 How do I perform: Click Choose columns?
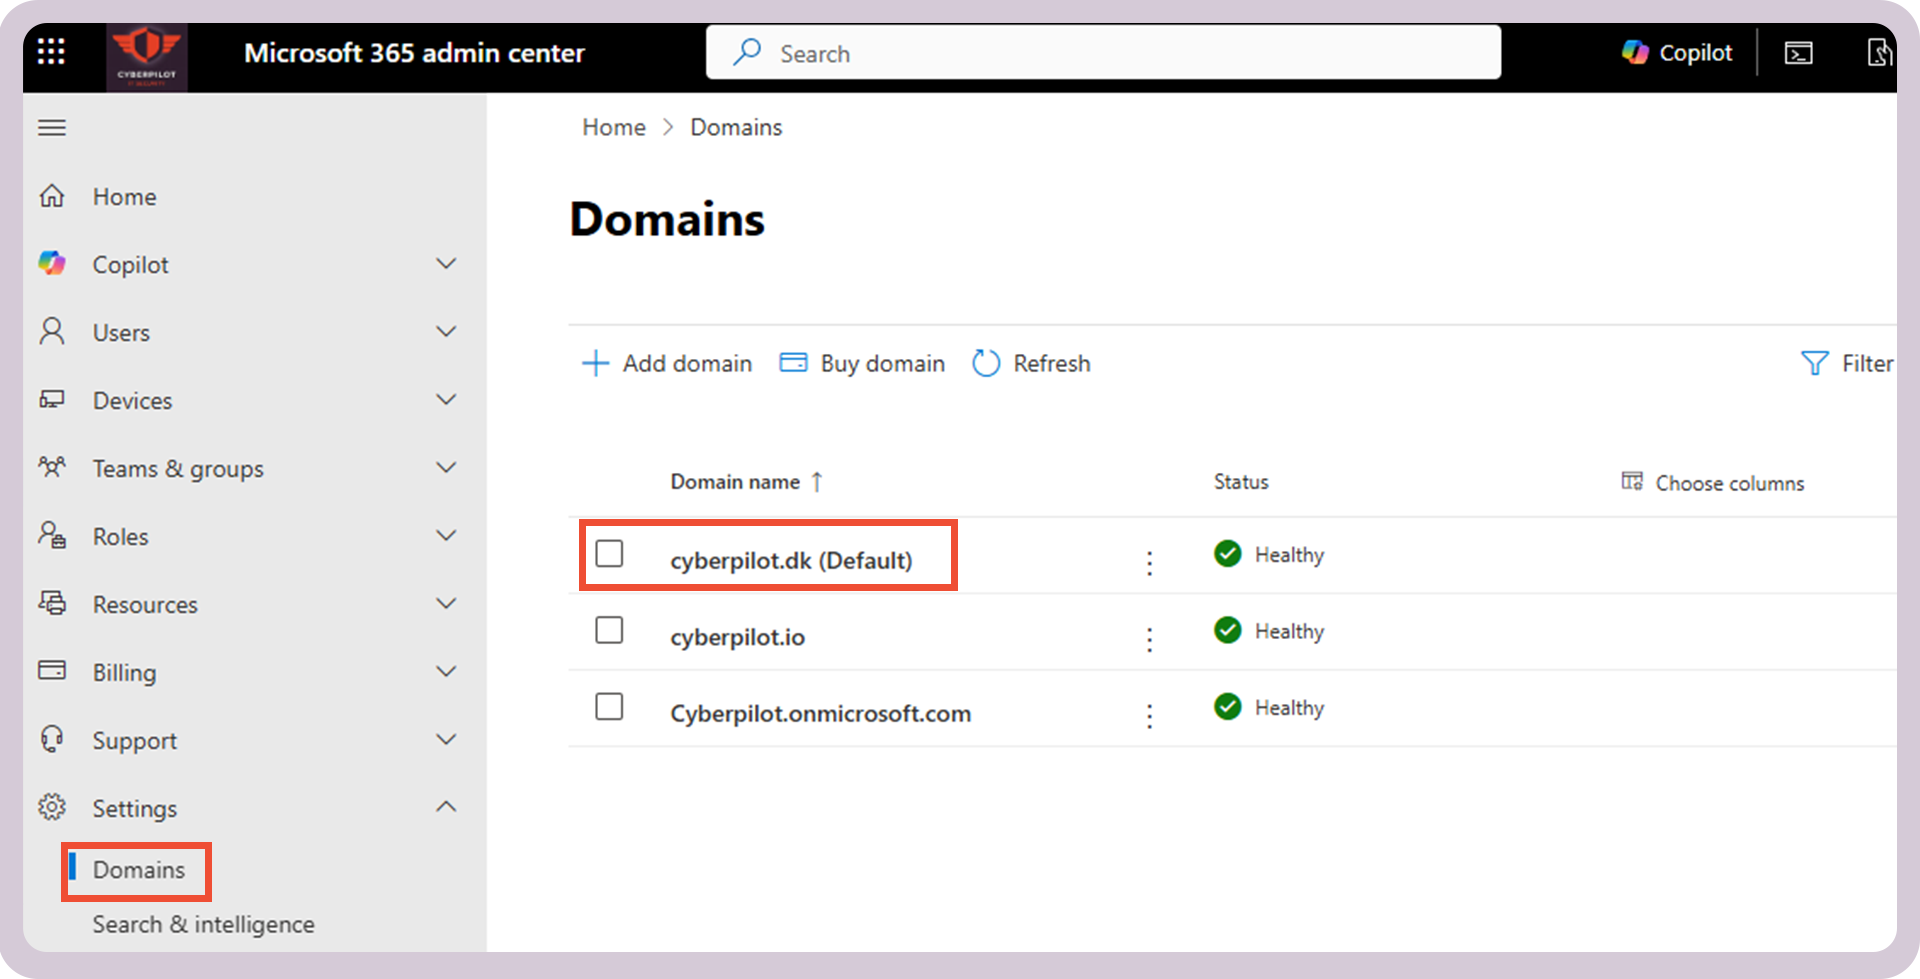pos(1712,482)
